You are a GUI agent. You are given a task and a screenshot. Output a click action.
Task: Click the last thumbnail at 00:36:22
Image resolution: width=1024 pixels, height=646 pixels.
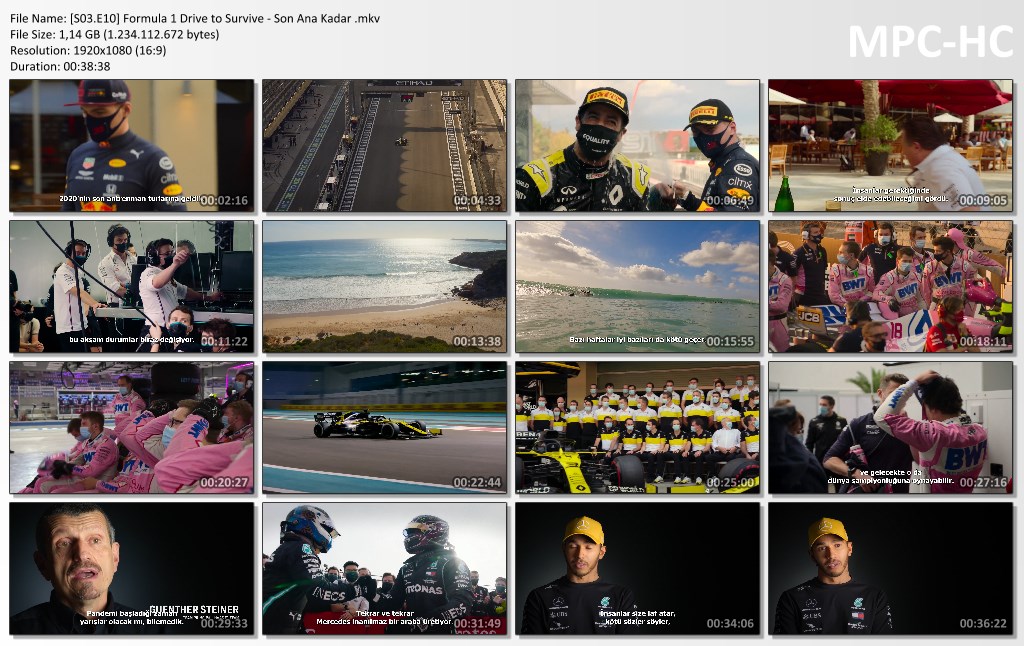pyautogui.click(x=890, y=569)
